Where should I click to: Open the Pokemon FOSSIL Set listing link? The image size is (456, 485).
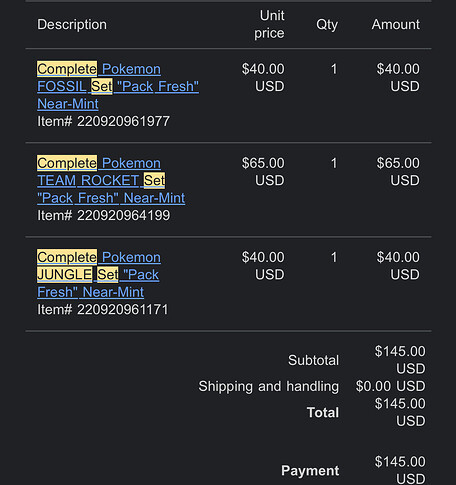point(118,86)
